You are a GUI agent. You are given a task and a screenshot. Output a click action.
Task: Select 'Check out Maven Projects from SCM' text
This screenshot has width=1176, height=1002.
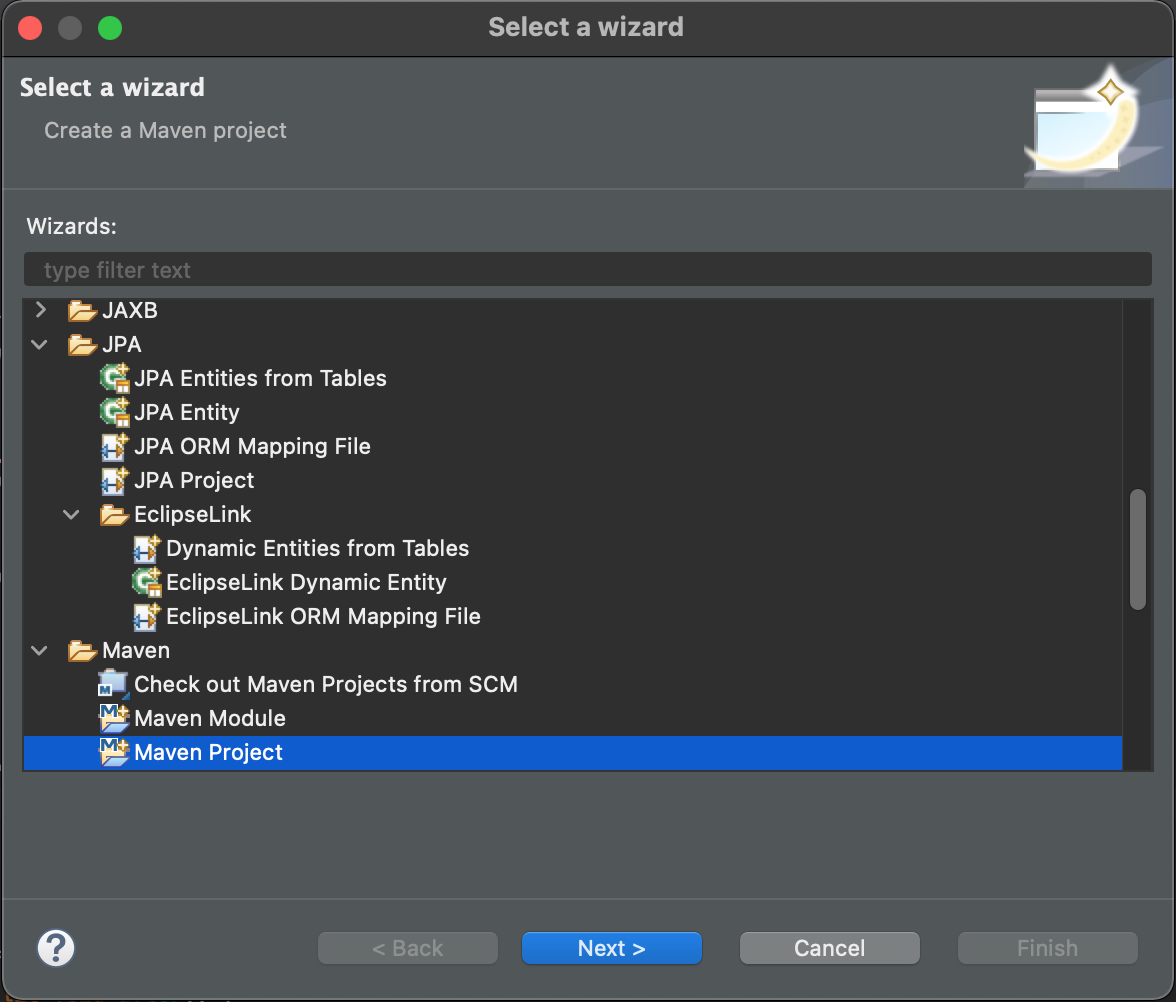[326, 684]
